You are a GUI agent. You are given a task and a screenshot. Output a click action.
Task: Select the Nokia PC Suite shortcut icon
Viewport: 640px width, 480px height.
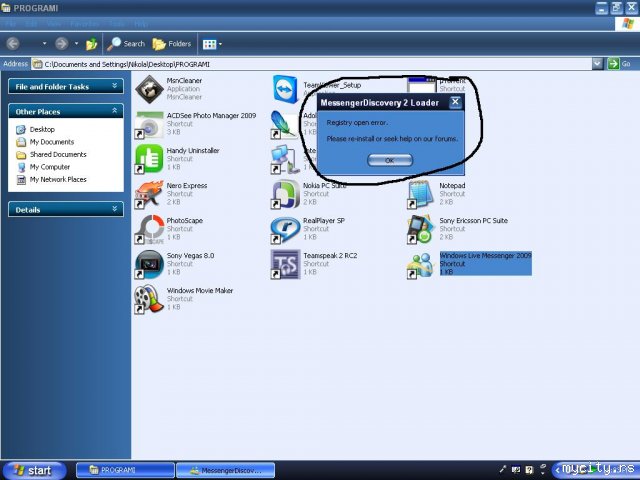click(285, 194)
